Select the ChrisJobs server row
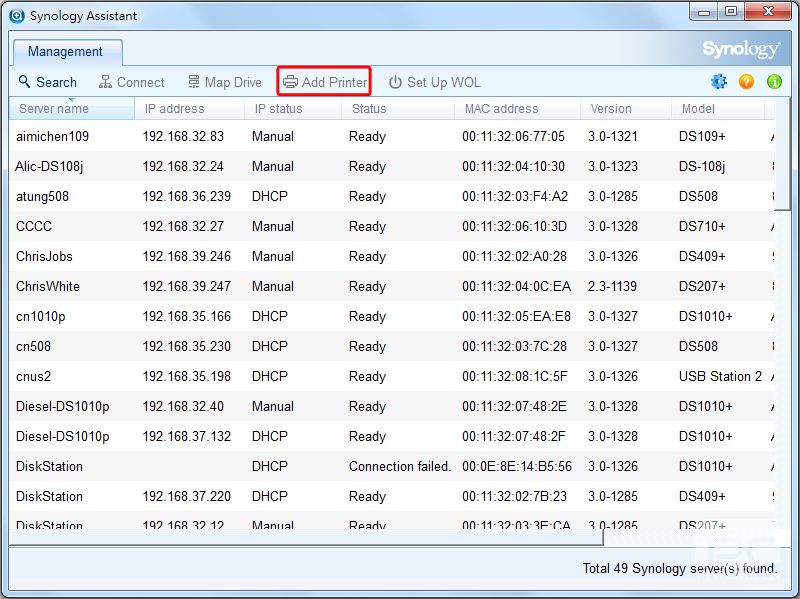Viewport: 800px width, 599px height. (x=391, y=256)
